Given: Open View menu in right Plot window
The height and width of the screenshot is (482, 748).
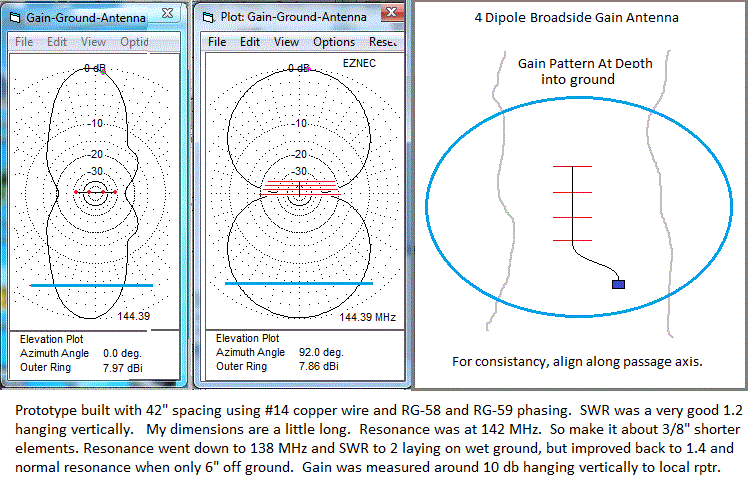Looking at the screenshot, I should 286,42.
